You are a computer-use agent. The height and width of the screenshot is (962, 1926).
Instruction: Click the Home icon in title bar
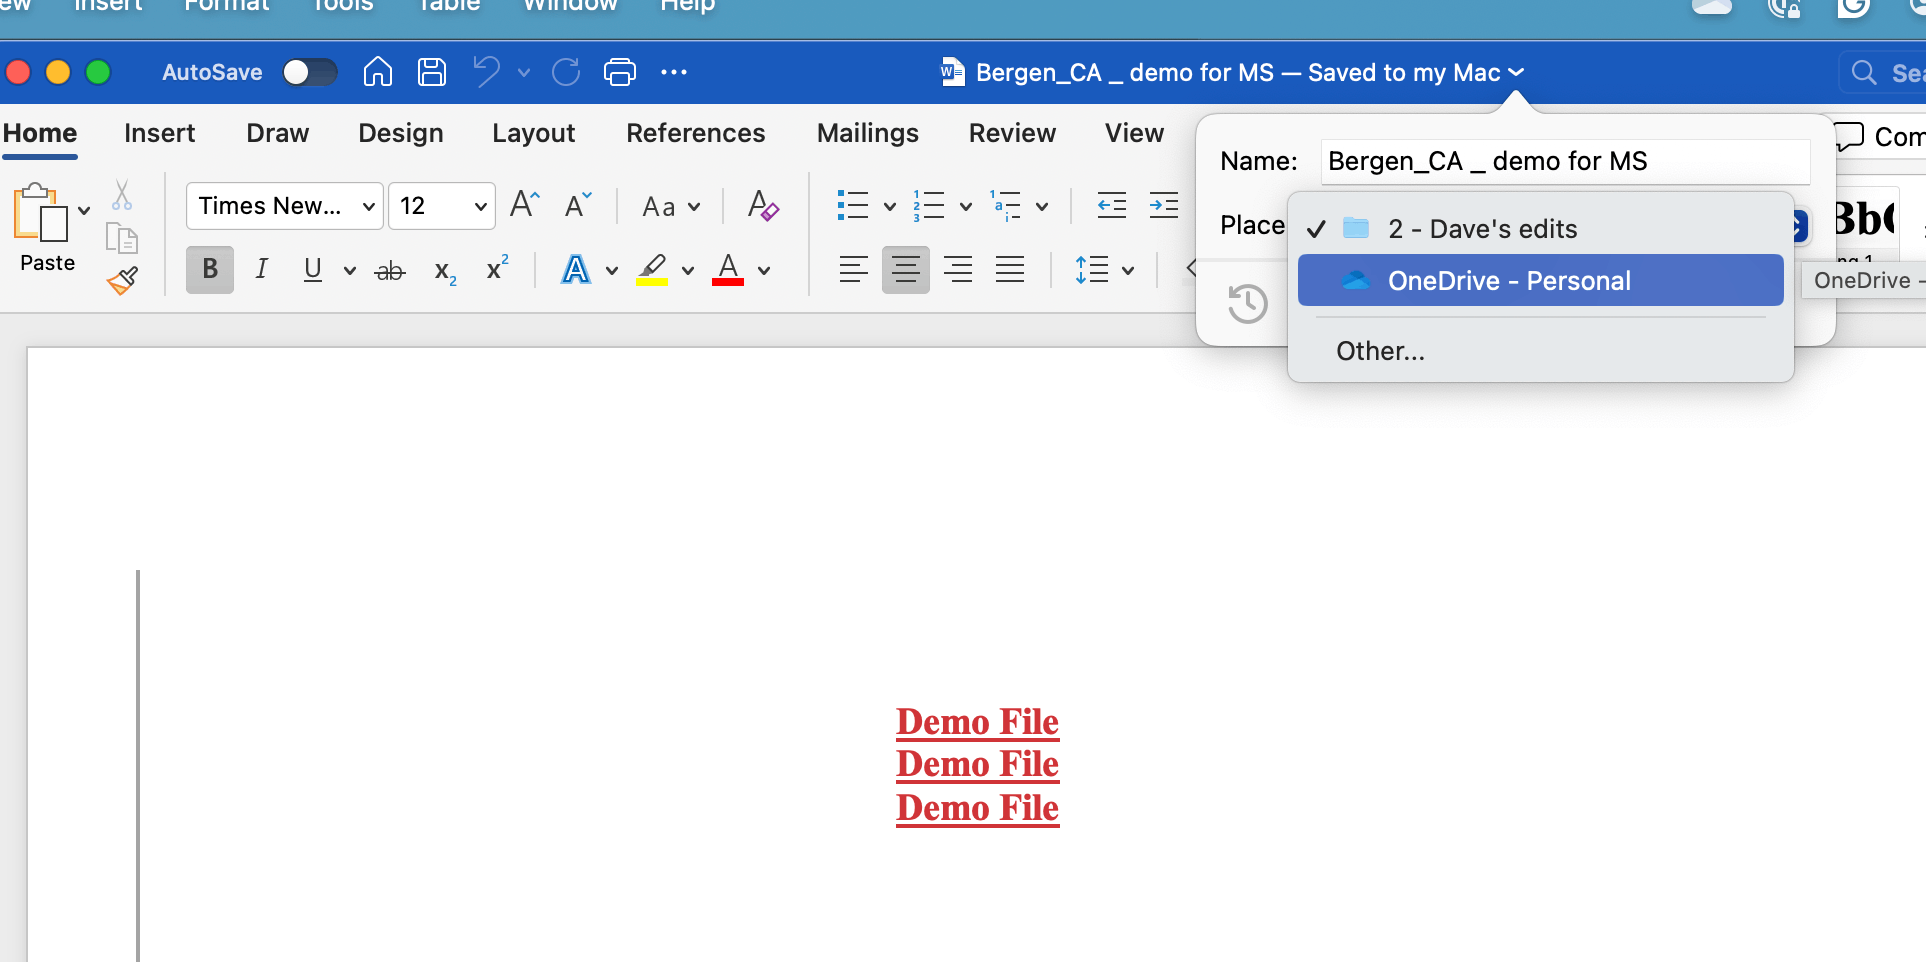(377, 72)
